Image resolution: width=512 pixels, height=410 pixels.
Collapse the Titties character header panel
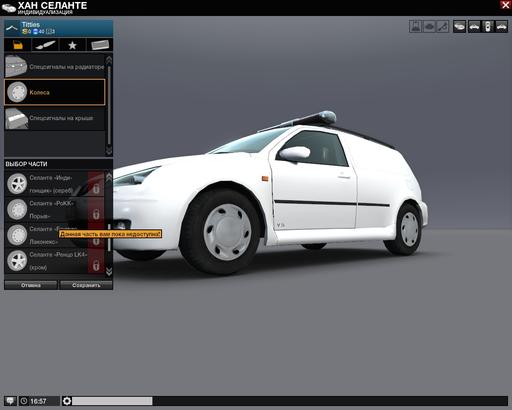coord(12,28)
